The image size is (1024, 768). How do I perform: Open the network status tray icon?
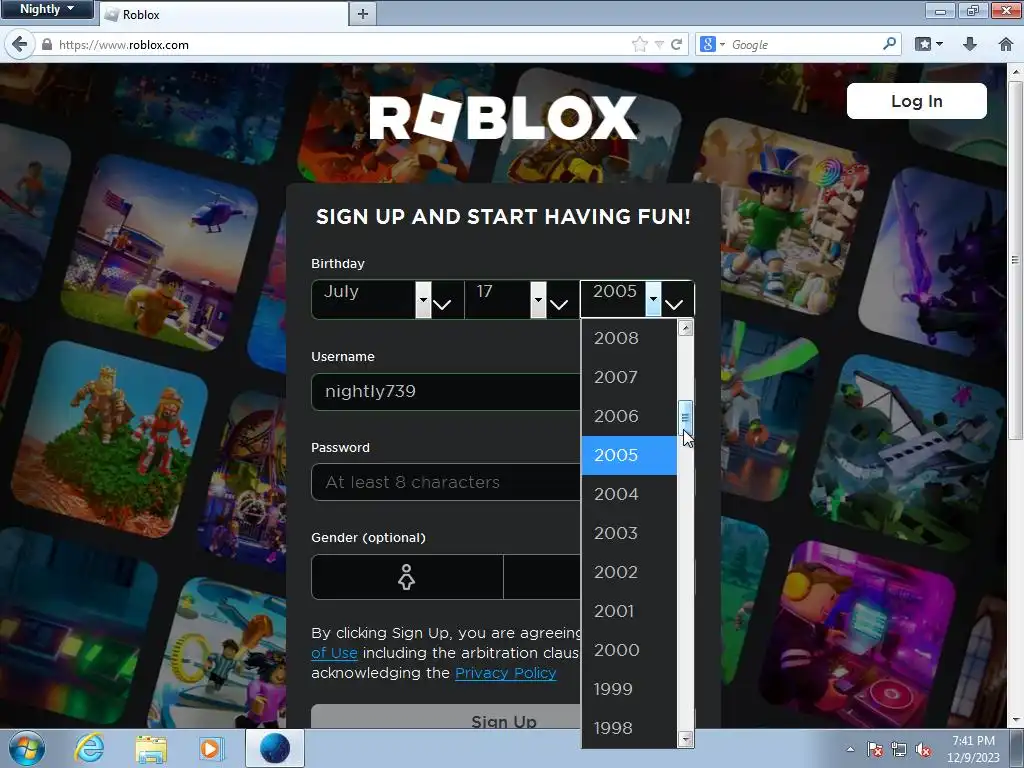pyautogui.click(x=899, y=750)
